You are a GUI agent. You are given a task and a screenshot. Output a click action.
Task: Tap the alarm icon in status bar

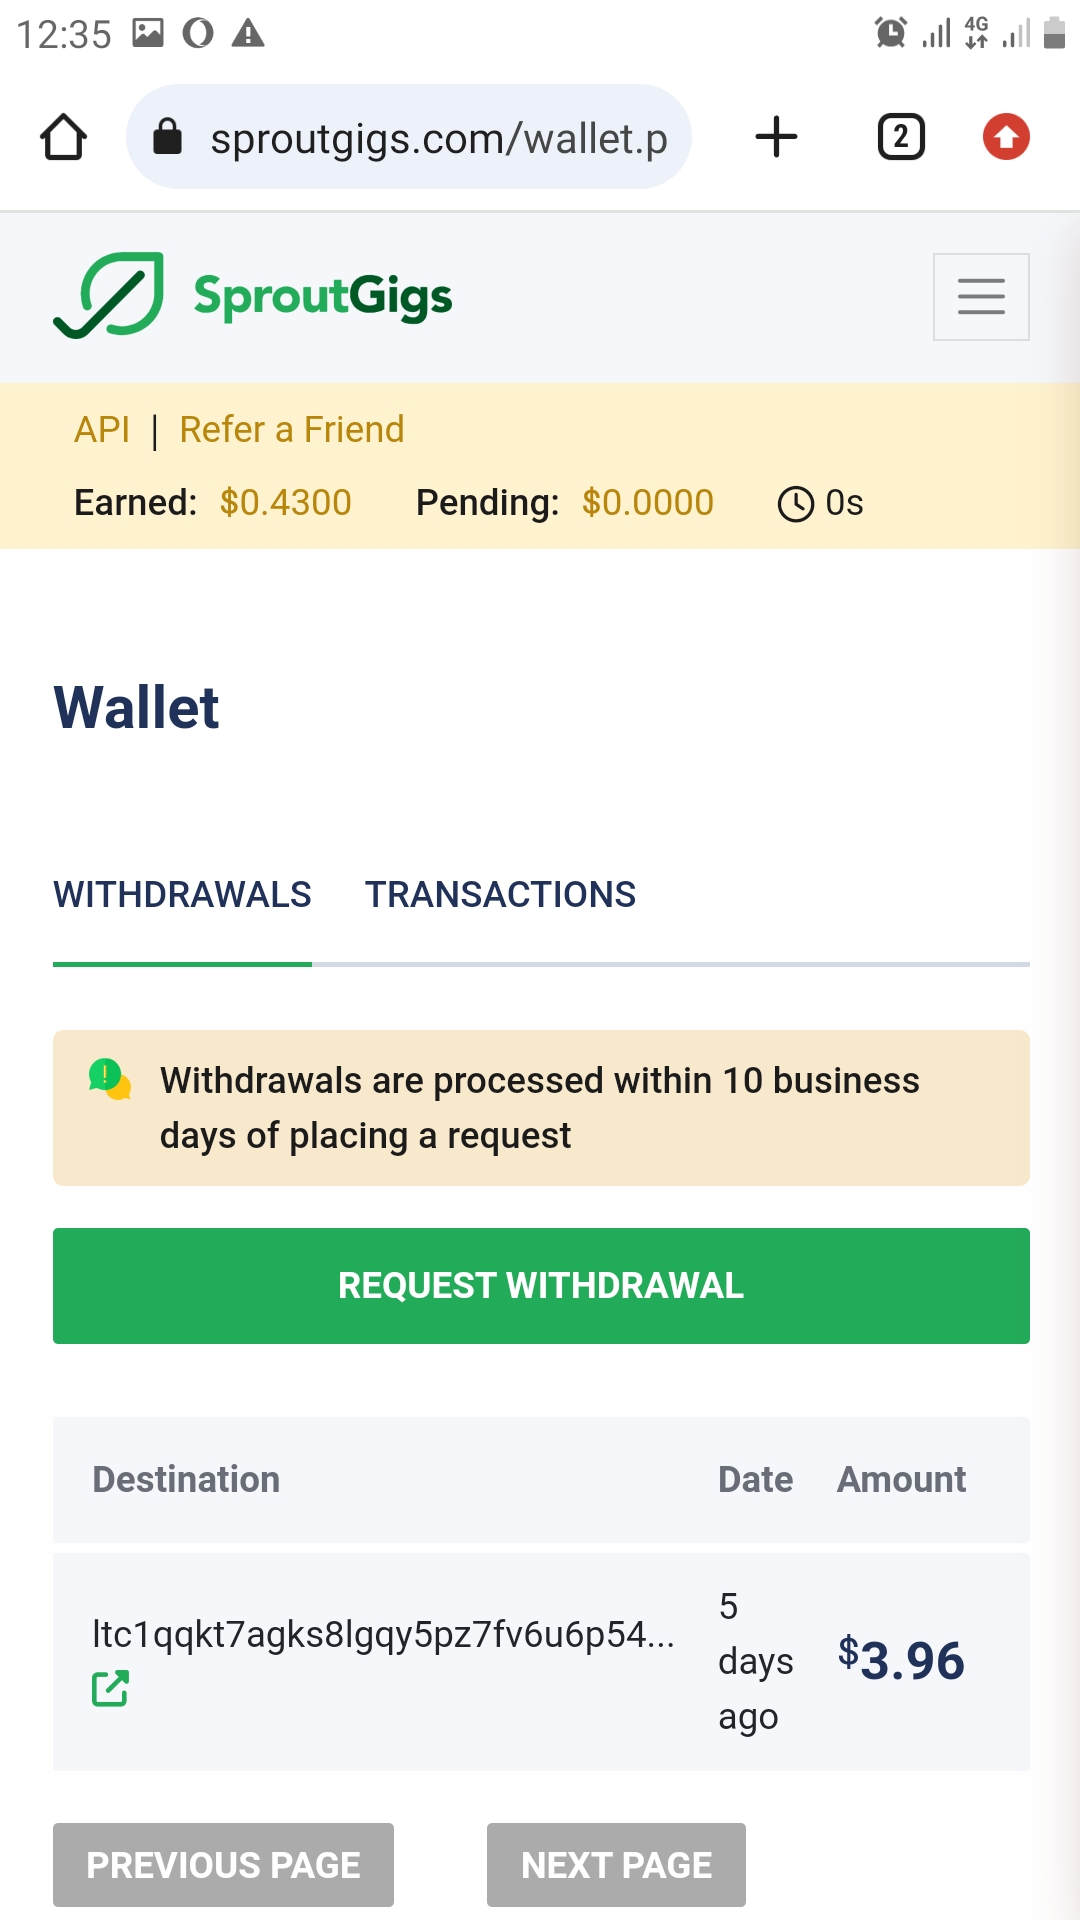click(x=889, y=33)
